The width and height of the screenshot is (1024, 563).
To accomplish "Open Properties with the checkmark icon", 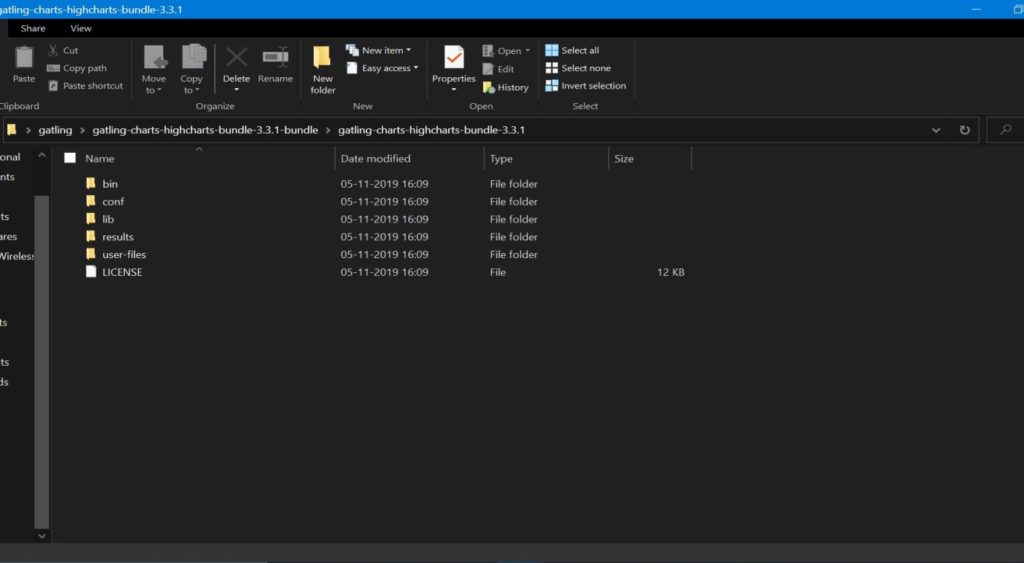I will pyautogui.click(x=453, y=58).
